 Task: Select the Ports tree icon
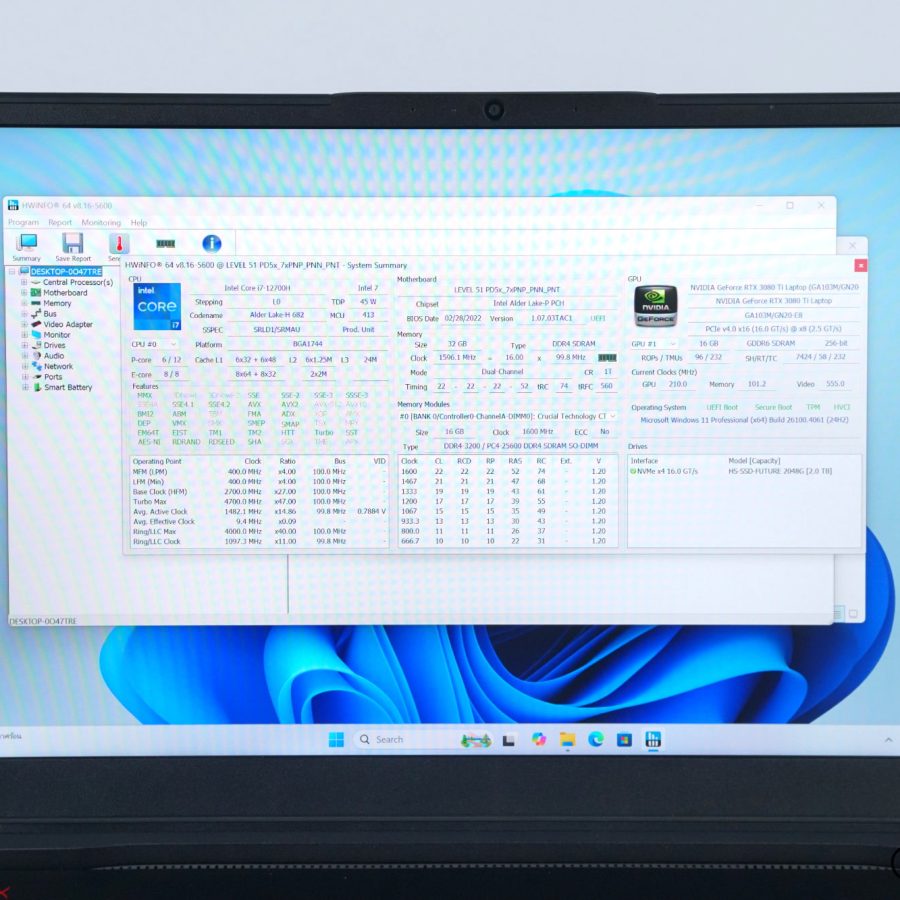point(36,377)
